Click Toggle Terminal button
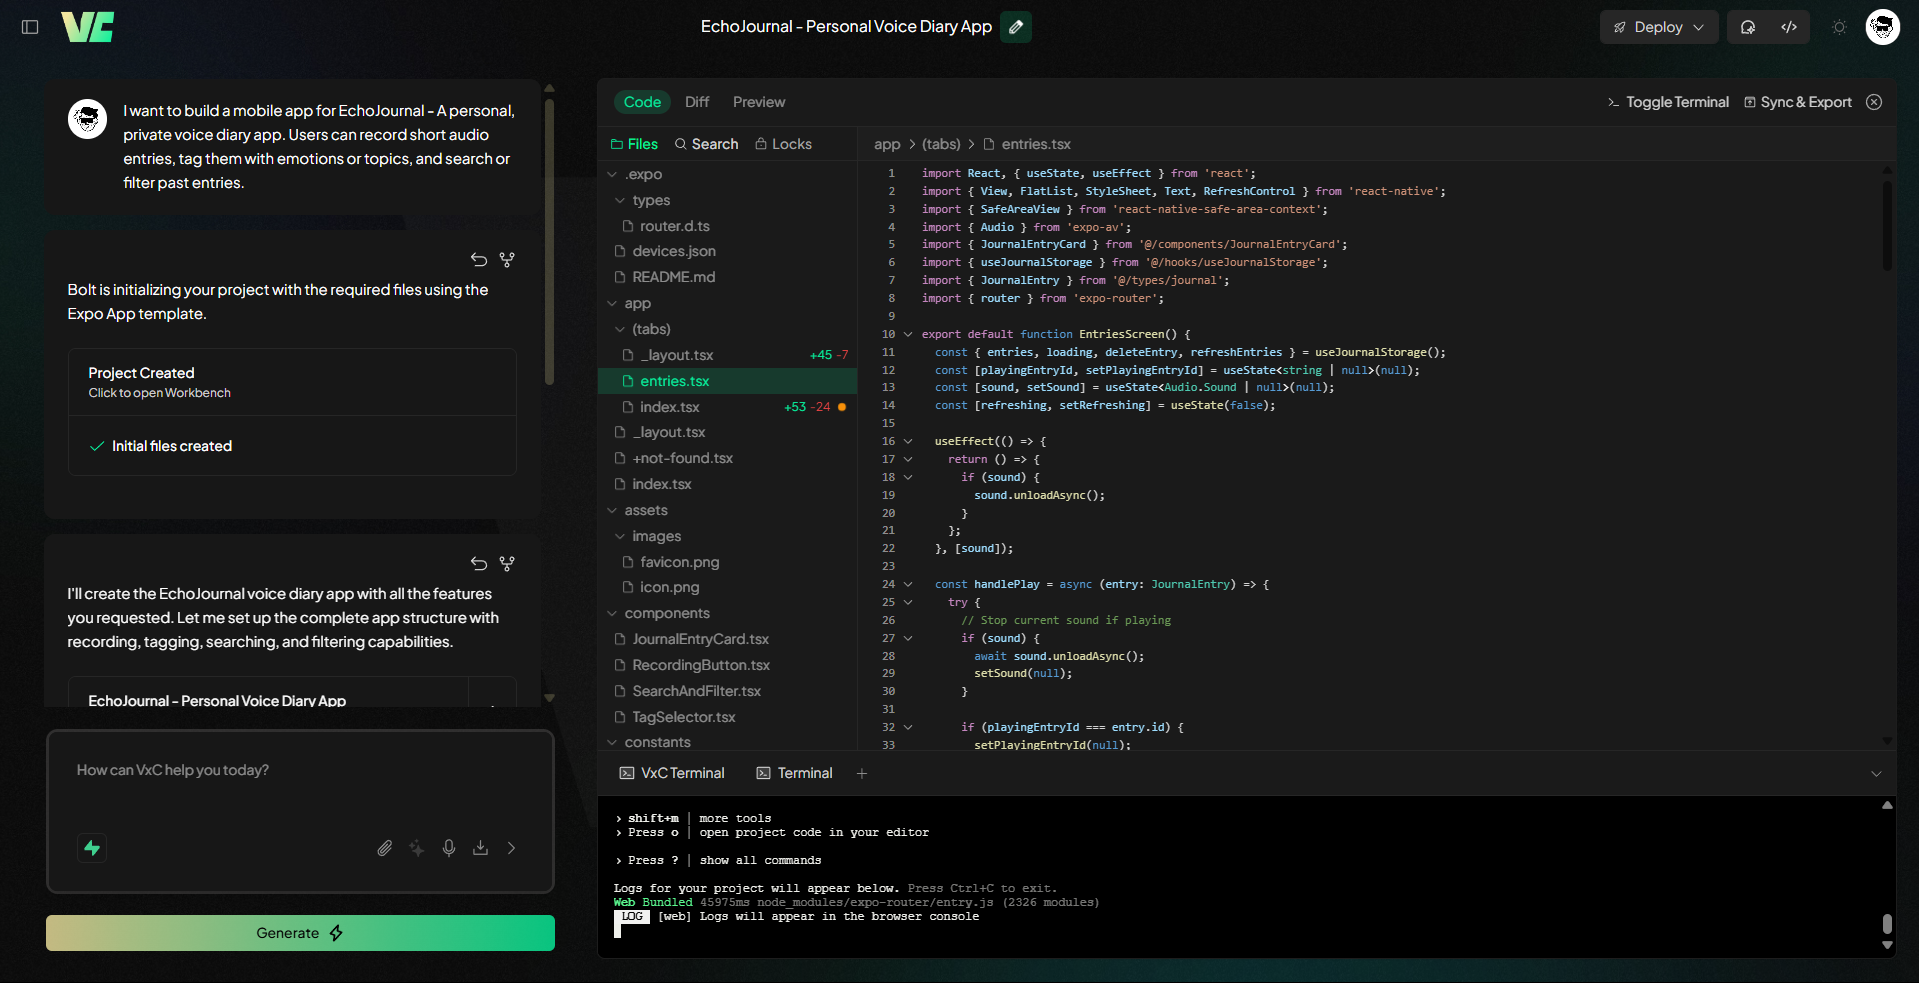Viewport: 1919px width, 983px height. pos(1667,102)
